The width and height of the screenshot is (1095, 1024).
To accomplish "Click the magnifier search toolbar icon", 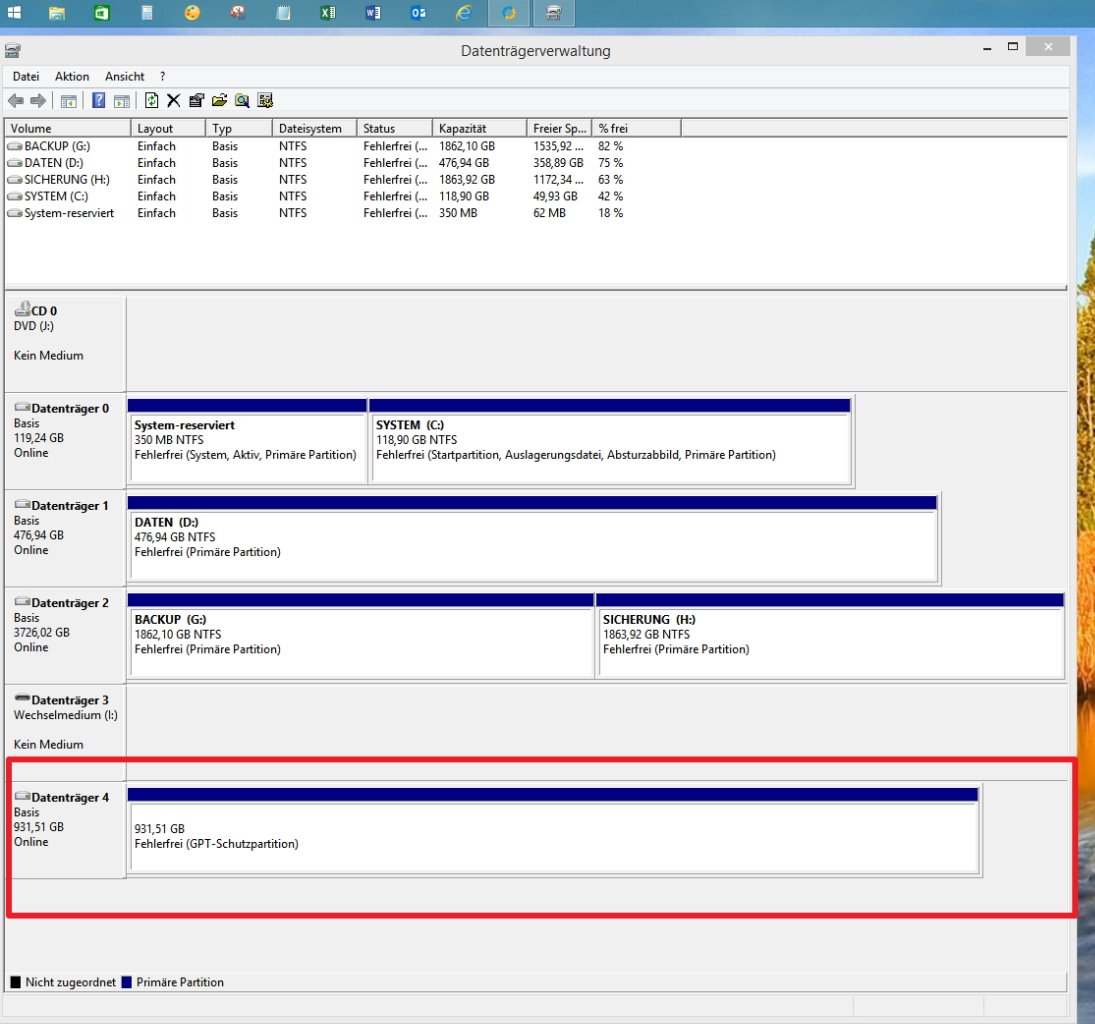I will pyautogui.click(x=241, y=100).
